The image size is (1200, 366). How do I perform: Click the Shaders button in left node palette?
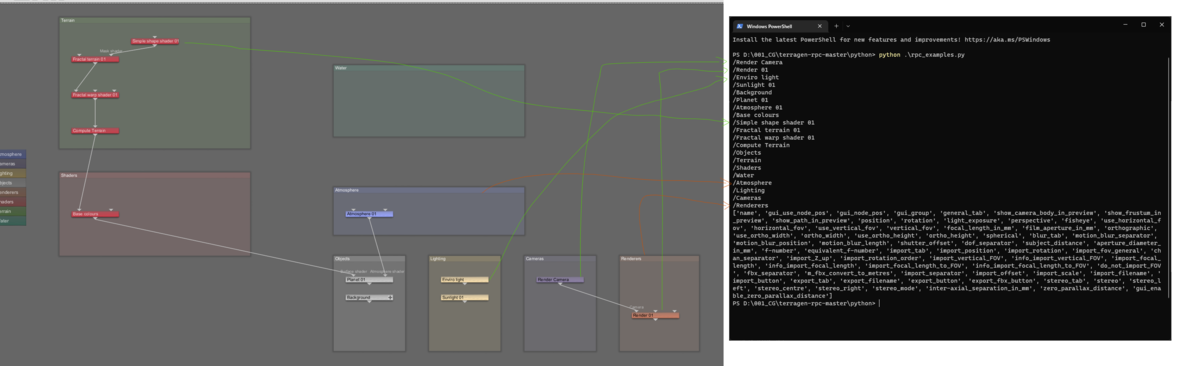click(x=13, y=202)
